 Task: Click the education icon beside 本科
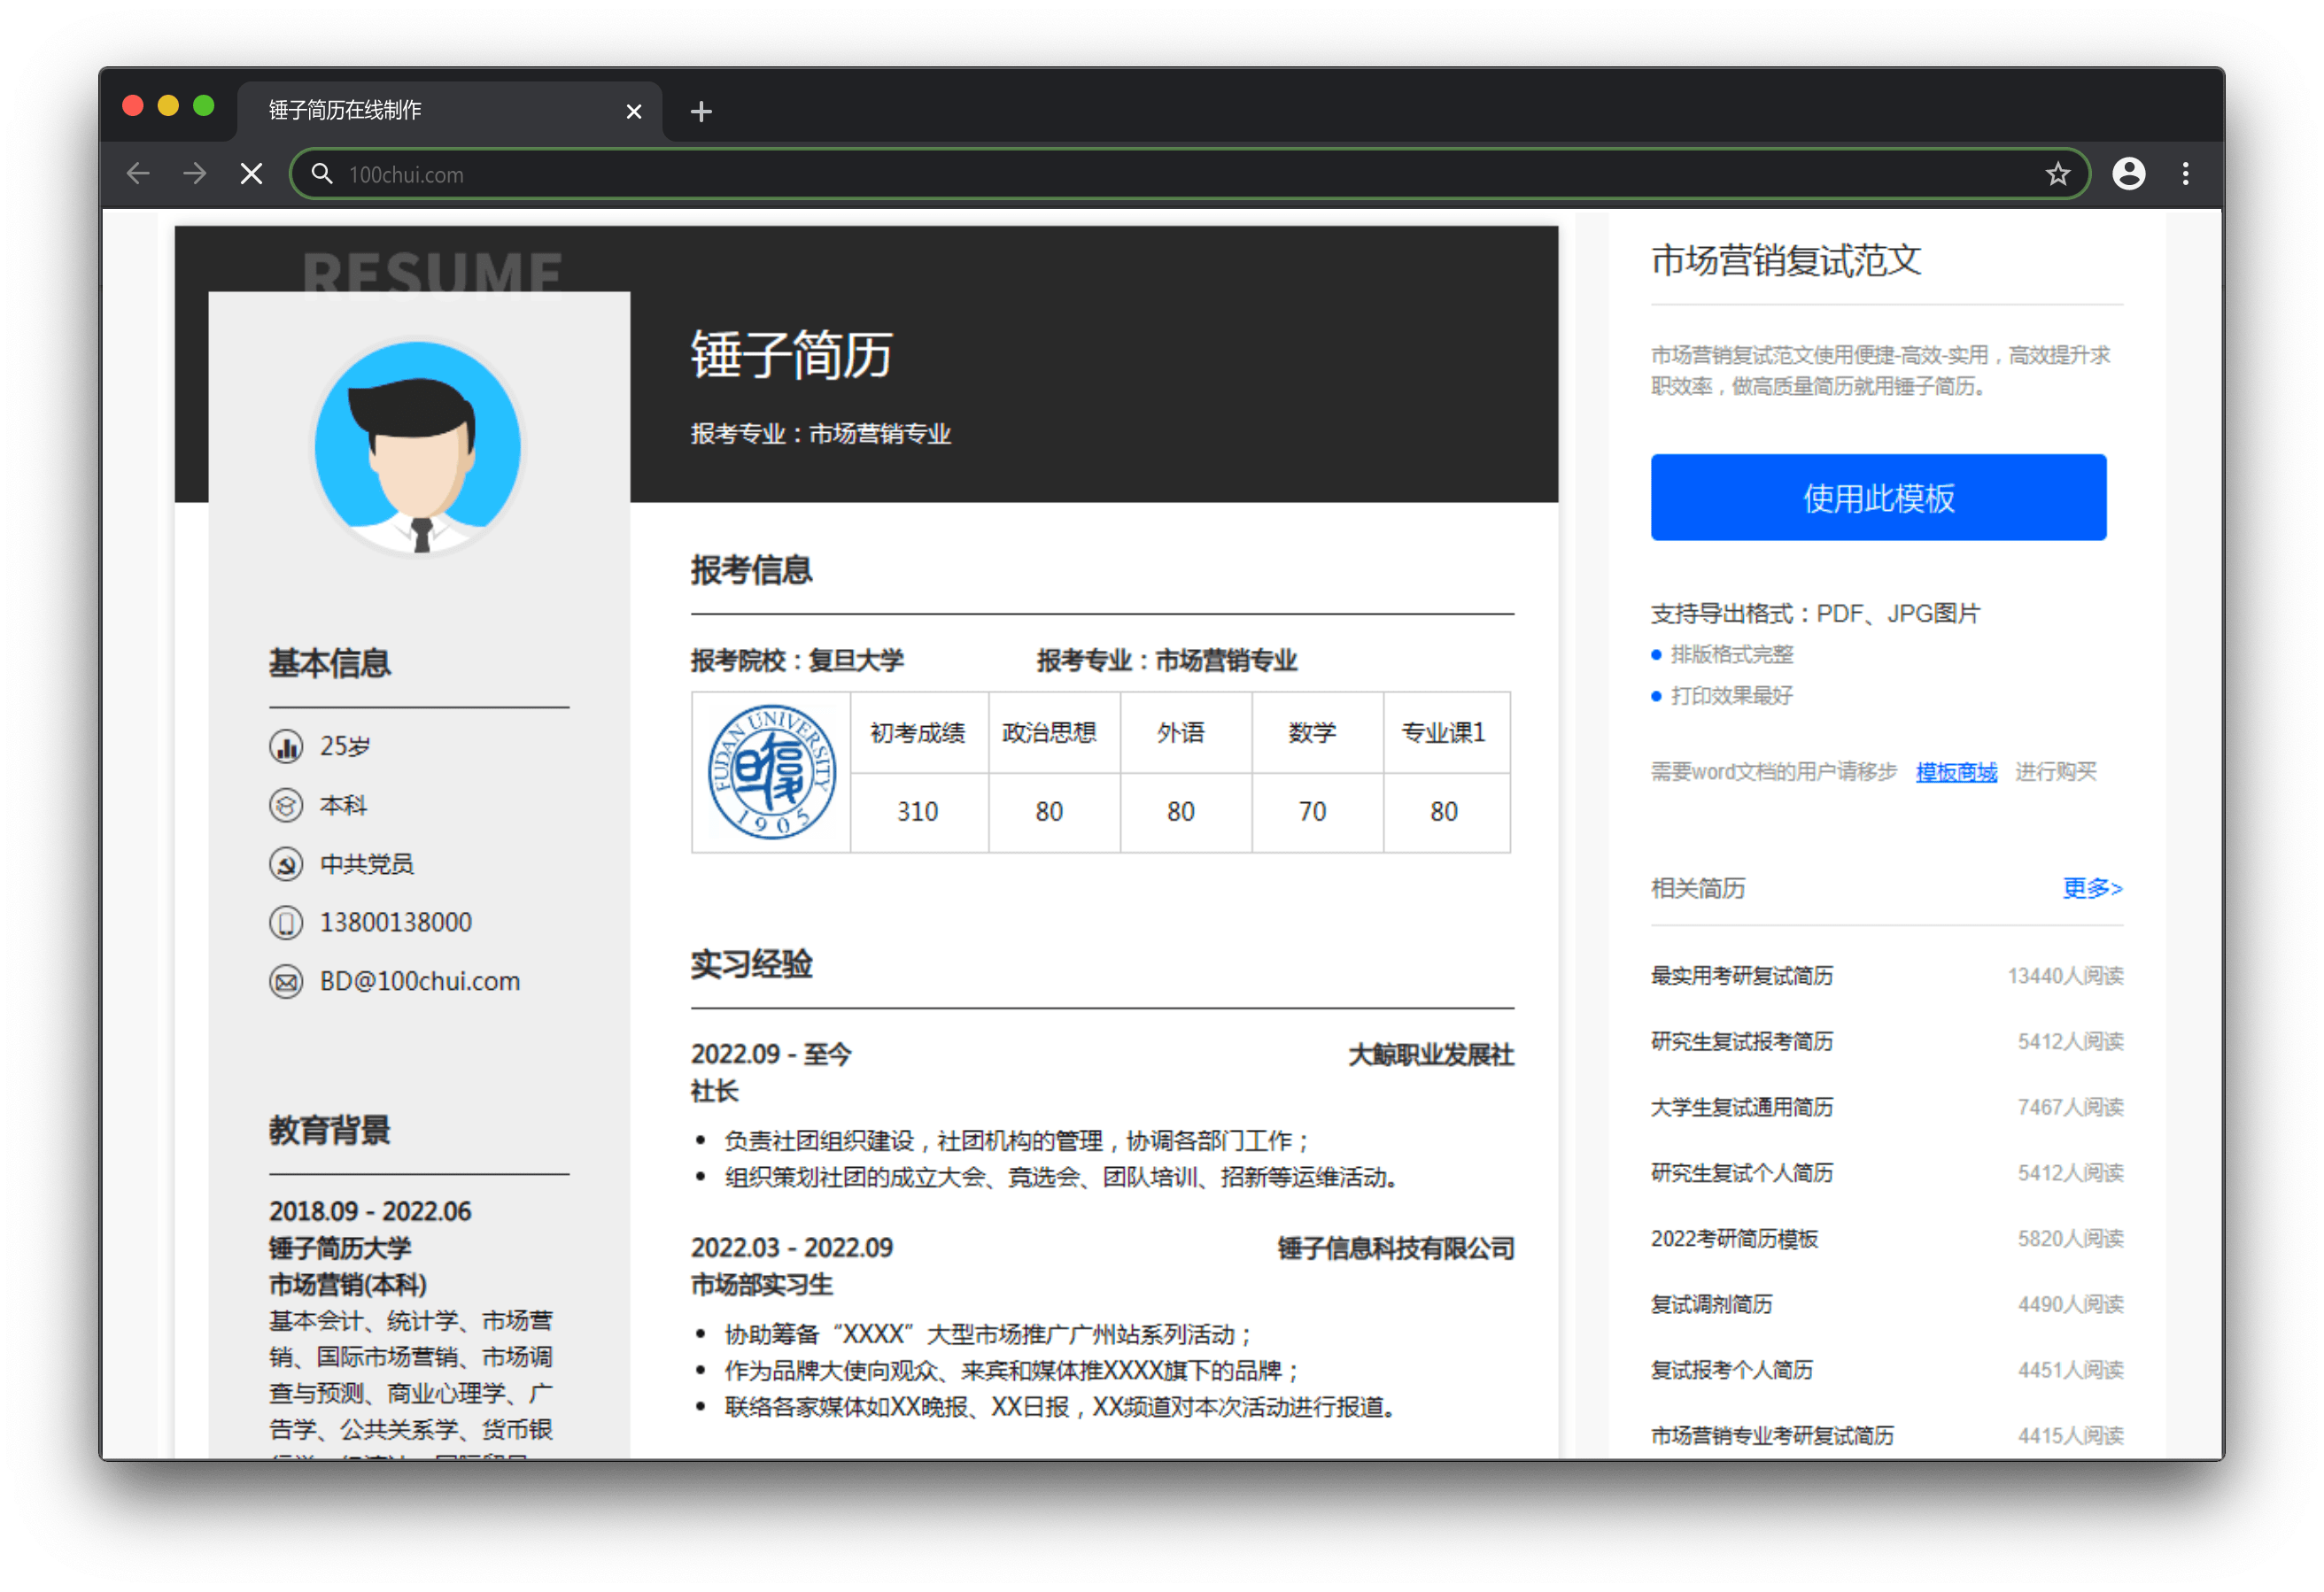pos(286,805)
